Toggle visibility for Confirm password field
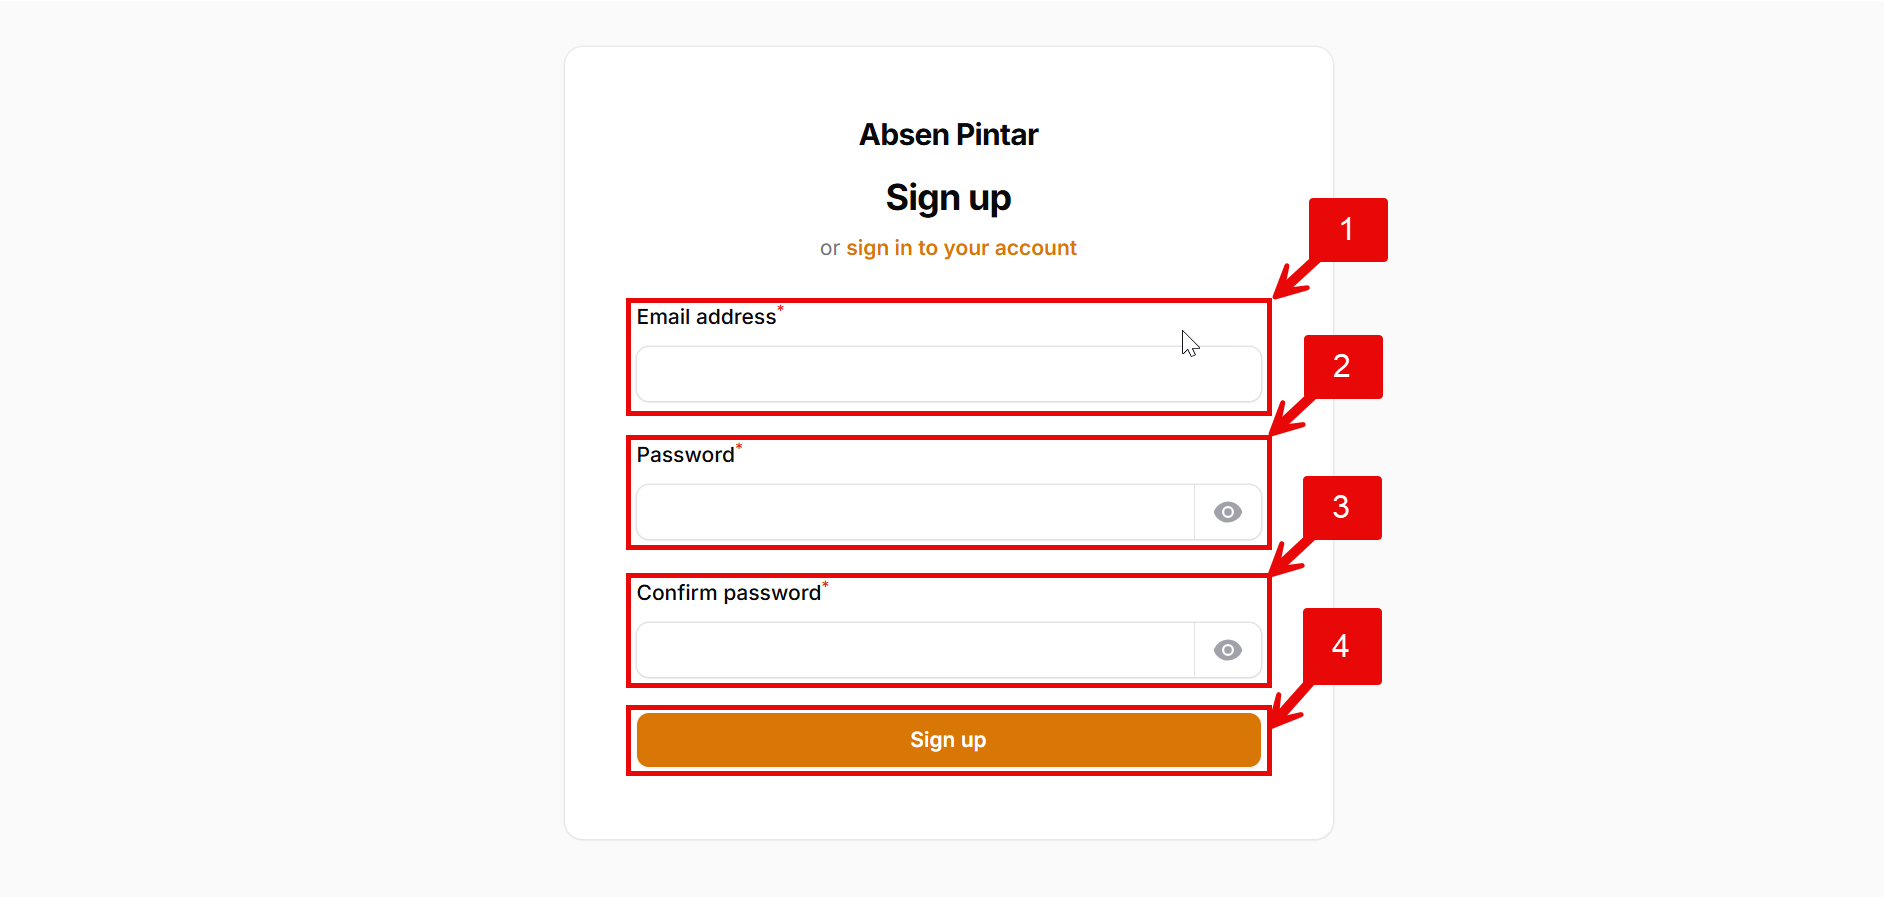Viewport: 1884px width, 897px height. coord(1228,650)
